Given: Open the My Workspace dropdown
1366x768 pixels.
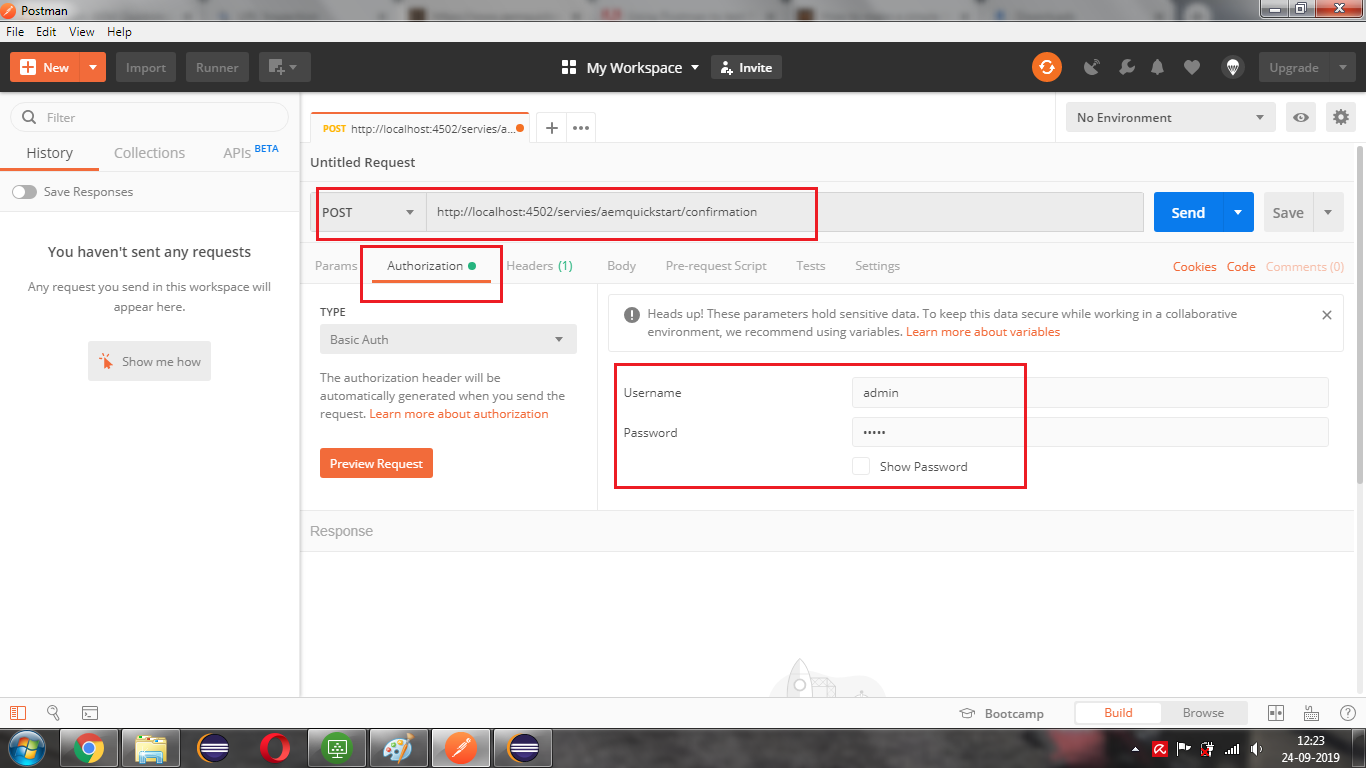Looking at the screenshot, I should [630, 67].
